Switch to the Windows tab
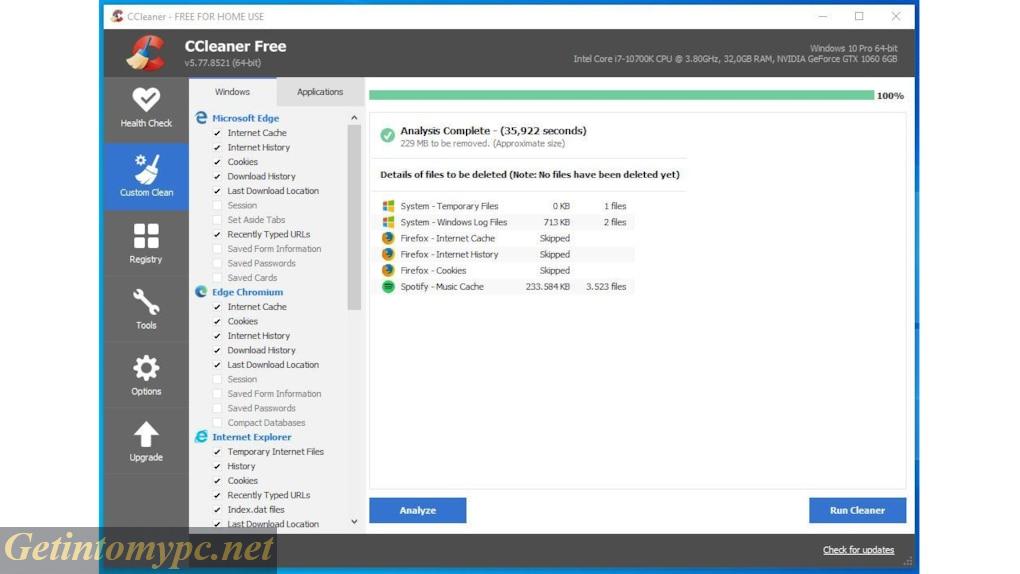1020x574 pixels. [232, 92]
